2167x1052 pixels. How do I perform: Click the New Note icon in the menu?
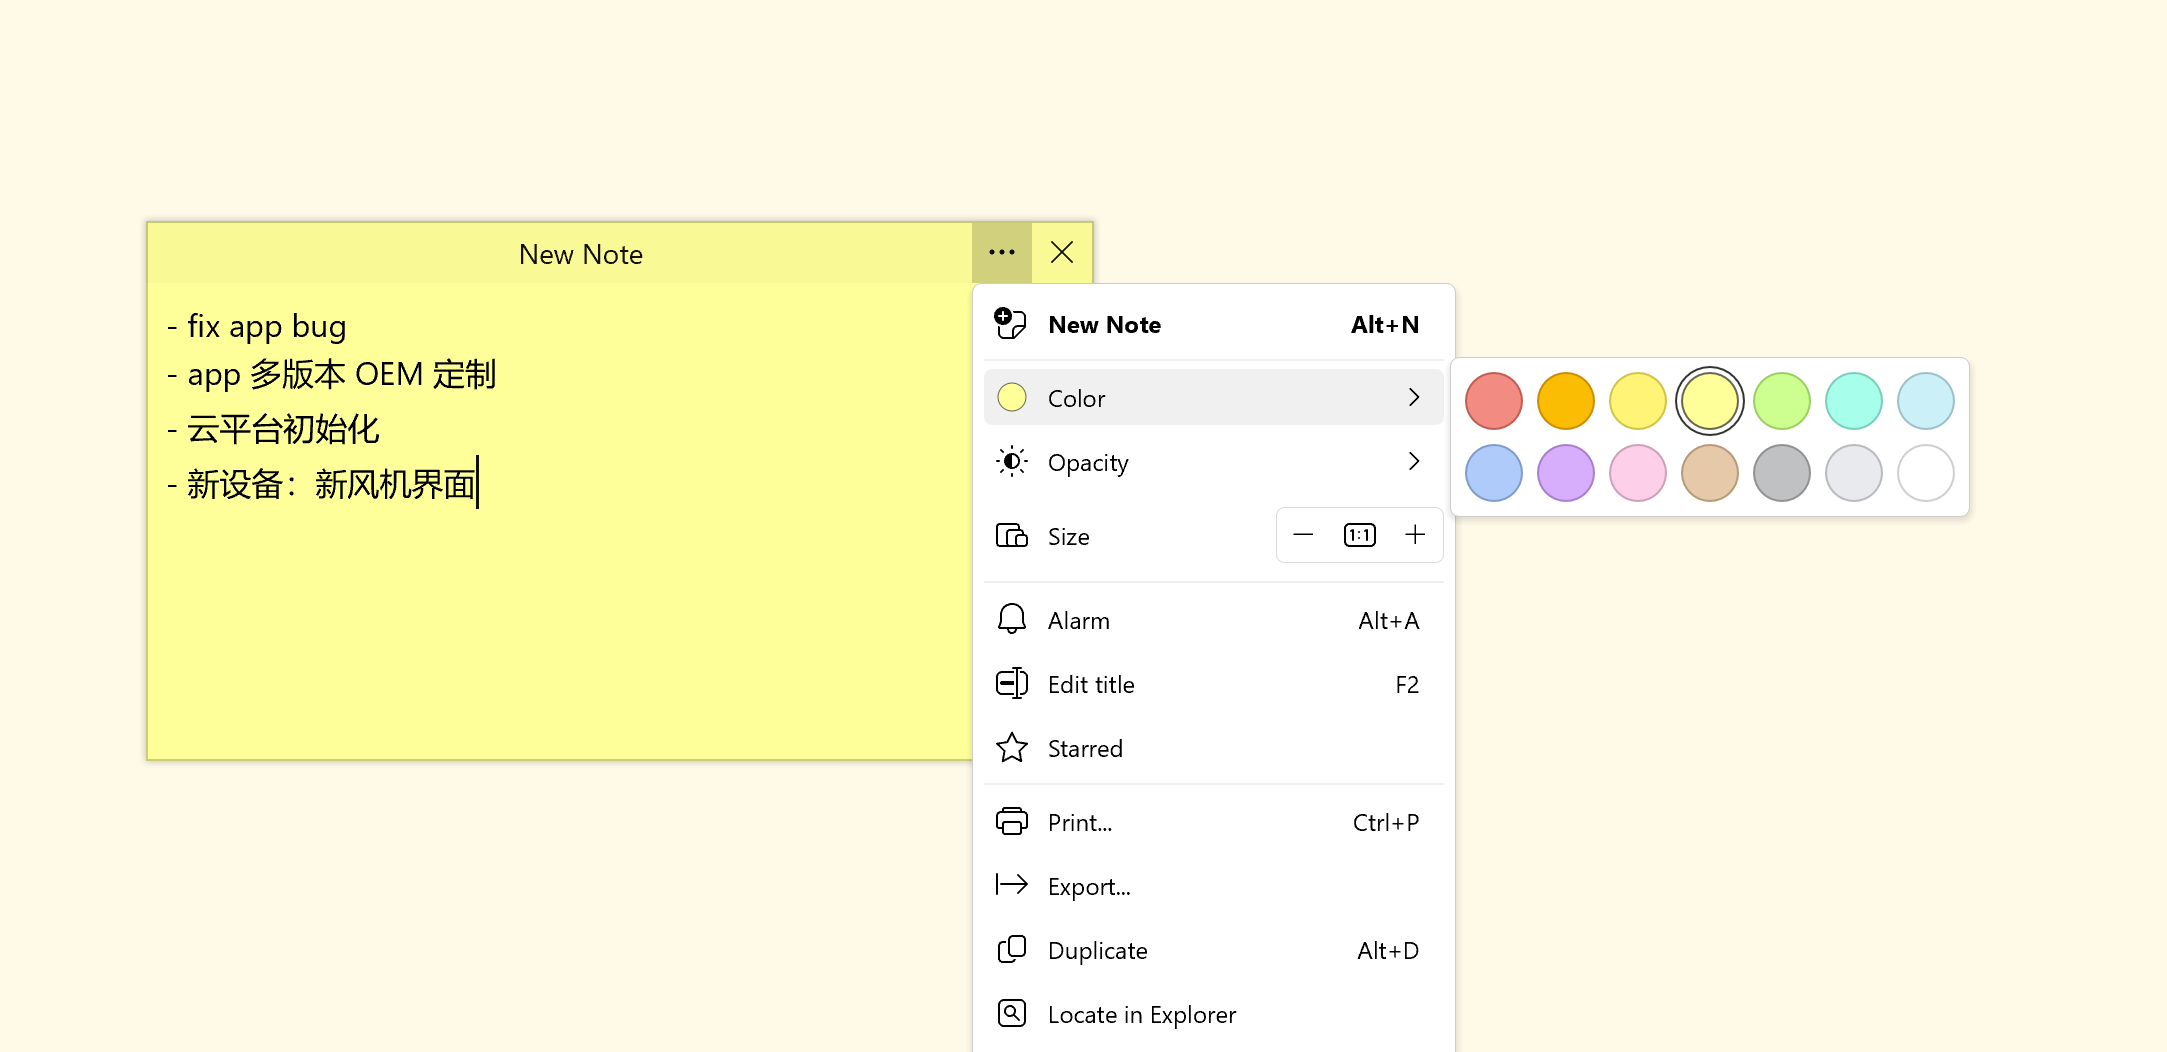(1011, 324)
